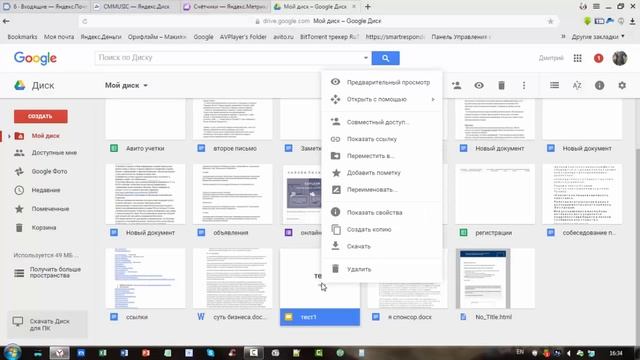
Task: Choose Создать копию in context menu
Action: click(382, 229)
